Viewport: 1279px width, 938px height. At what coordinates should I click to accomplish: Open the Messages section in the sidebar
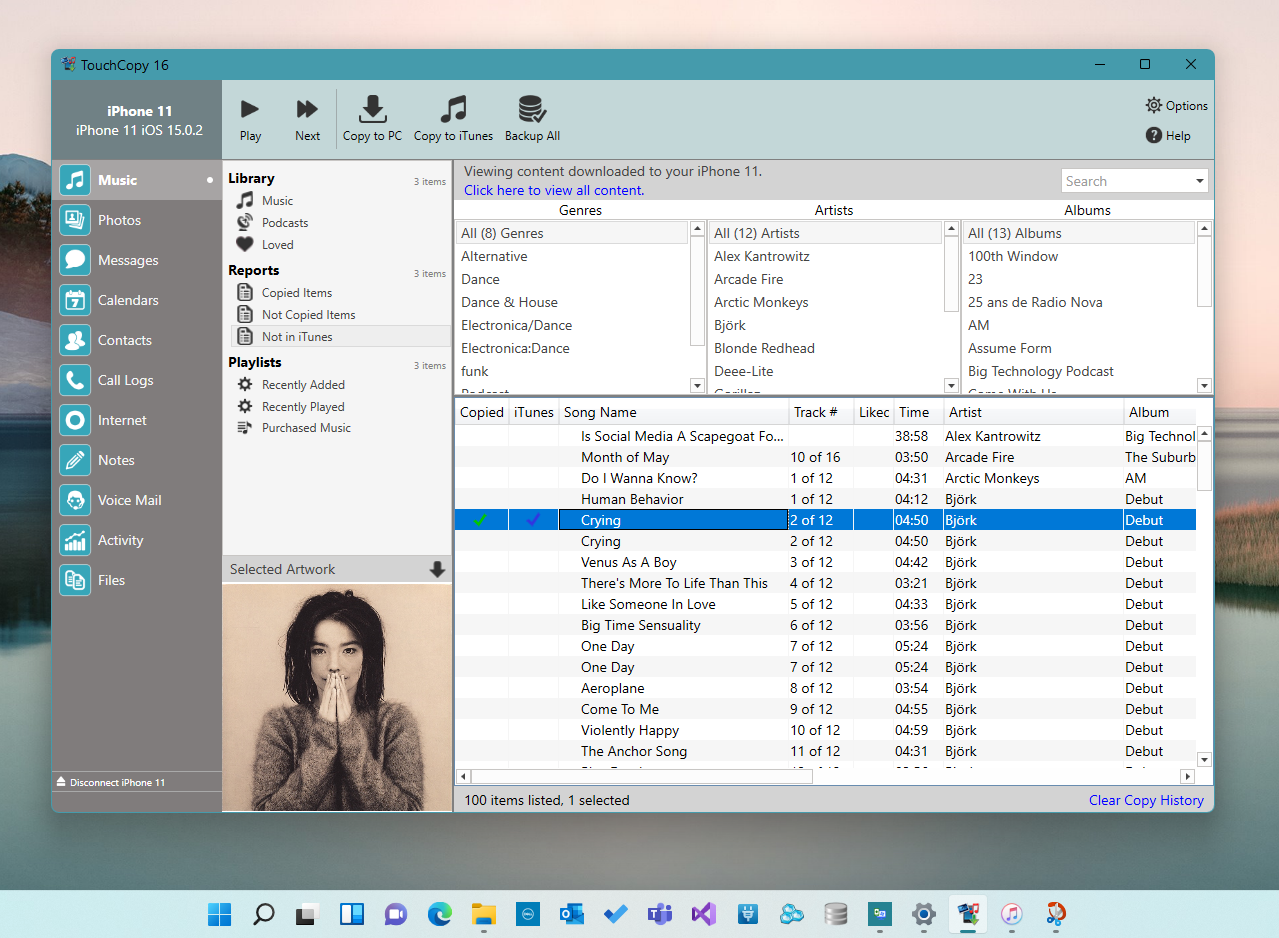click(136, 260)
